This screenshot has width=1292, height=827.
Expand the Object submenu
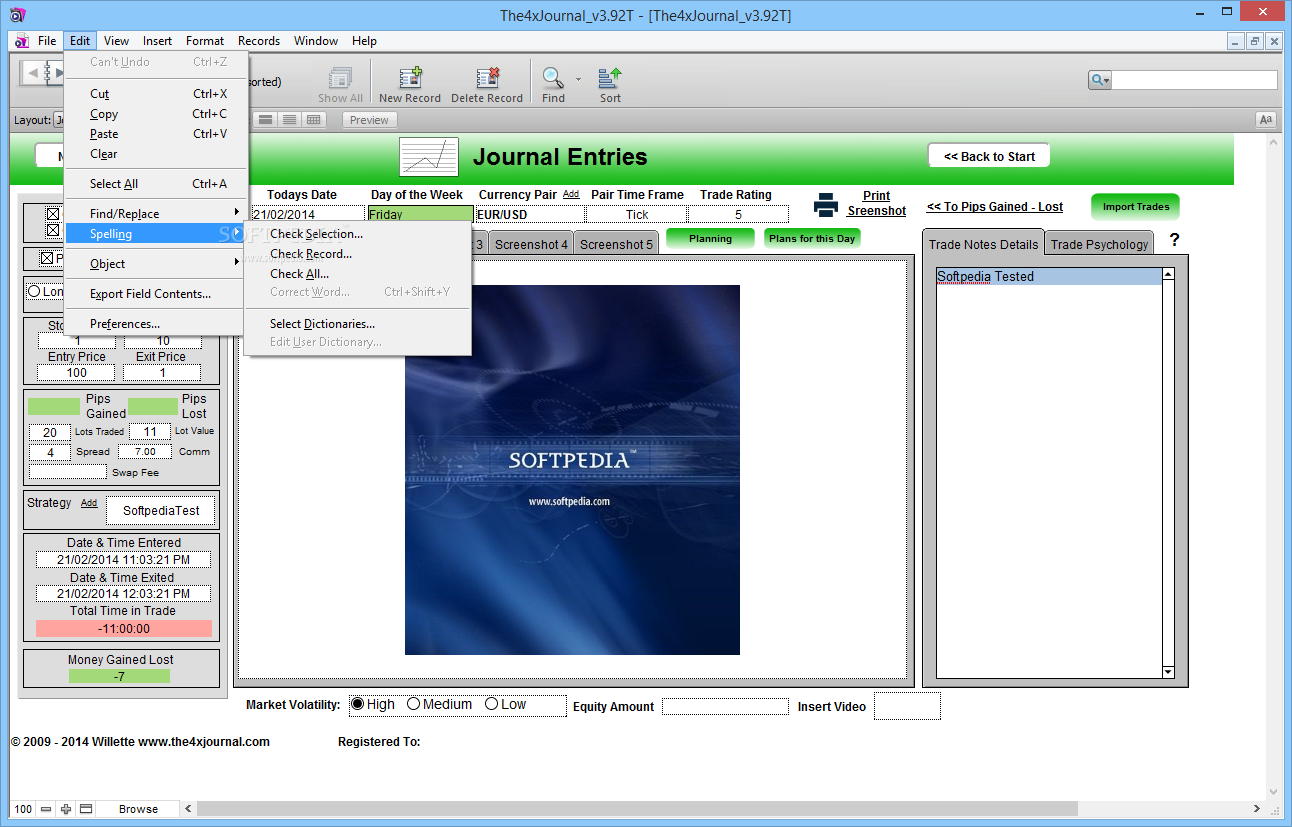tap(155, 263)
